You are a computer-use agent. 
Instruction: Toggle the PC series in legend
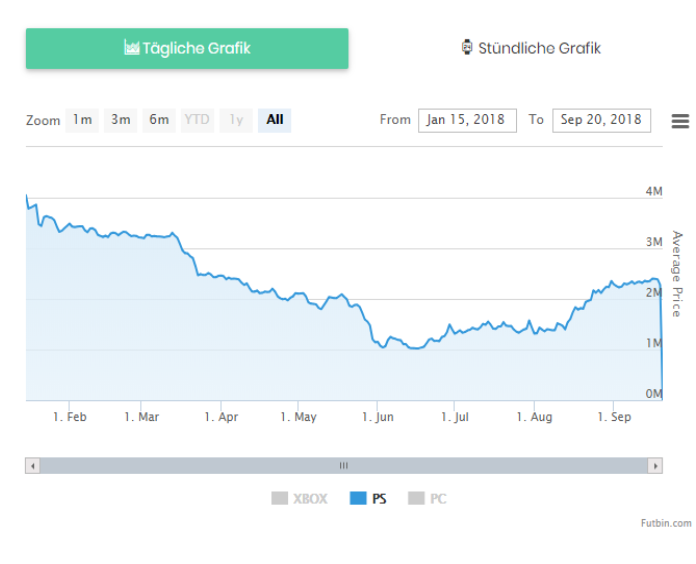click(x=427, y=499)
